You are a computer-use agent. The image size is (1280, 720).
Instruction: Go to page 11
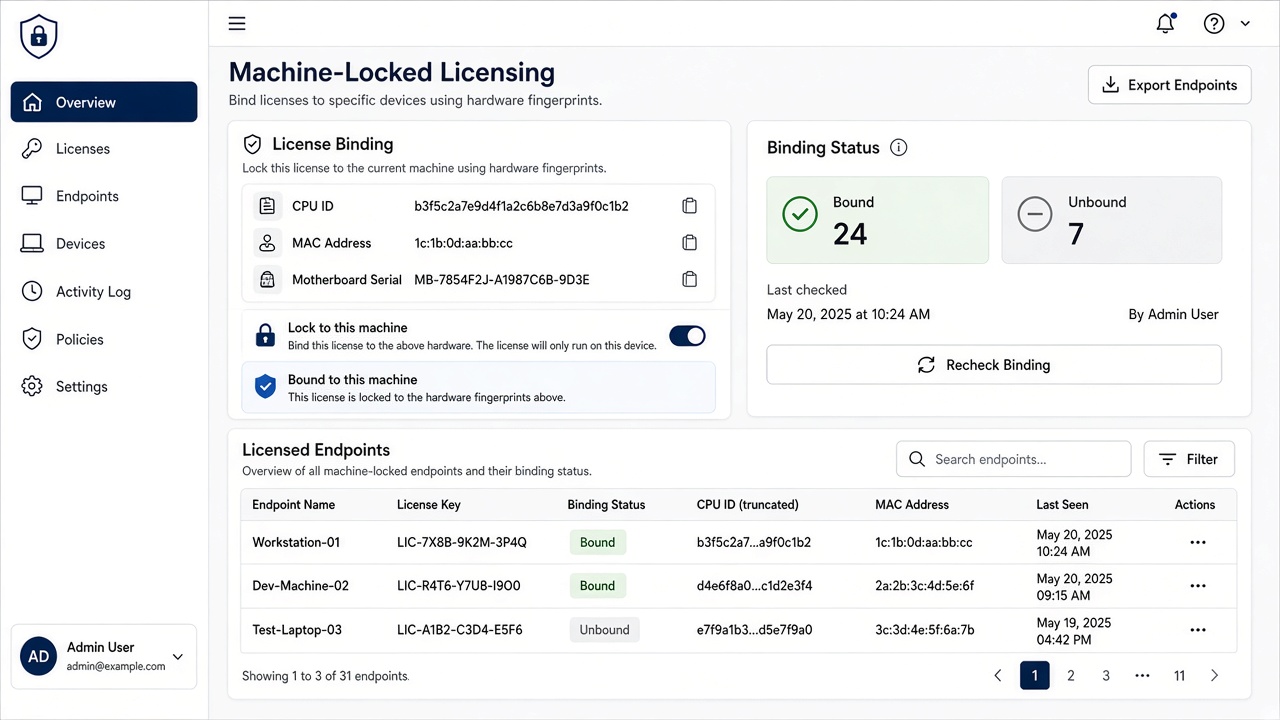coord(1179,676)
